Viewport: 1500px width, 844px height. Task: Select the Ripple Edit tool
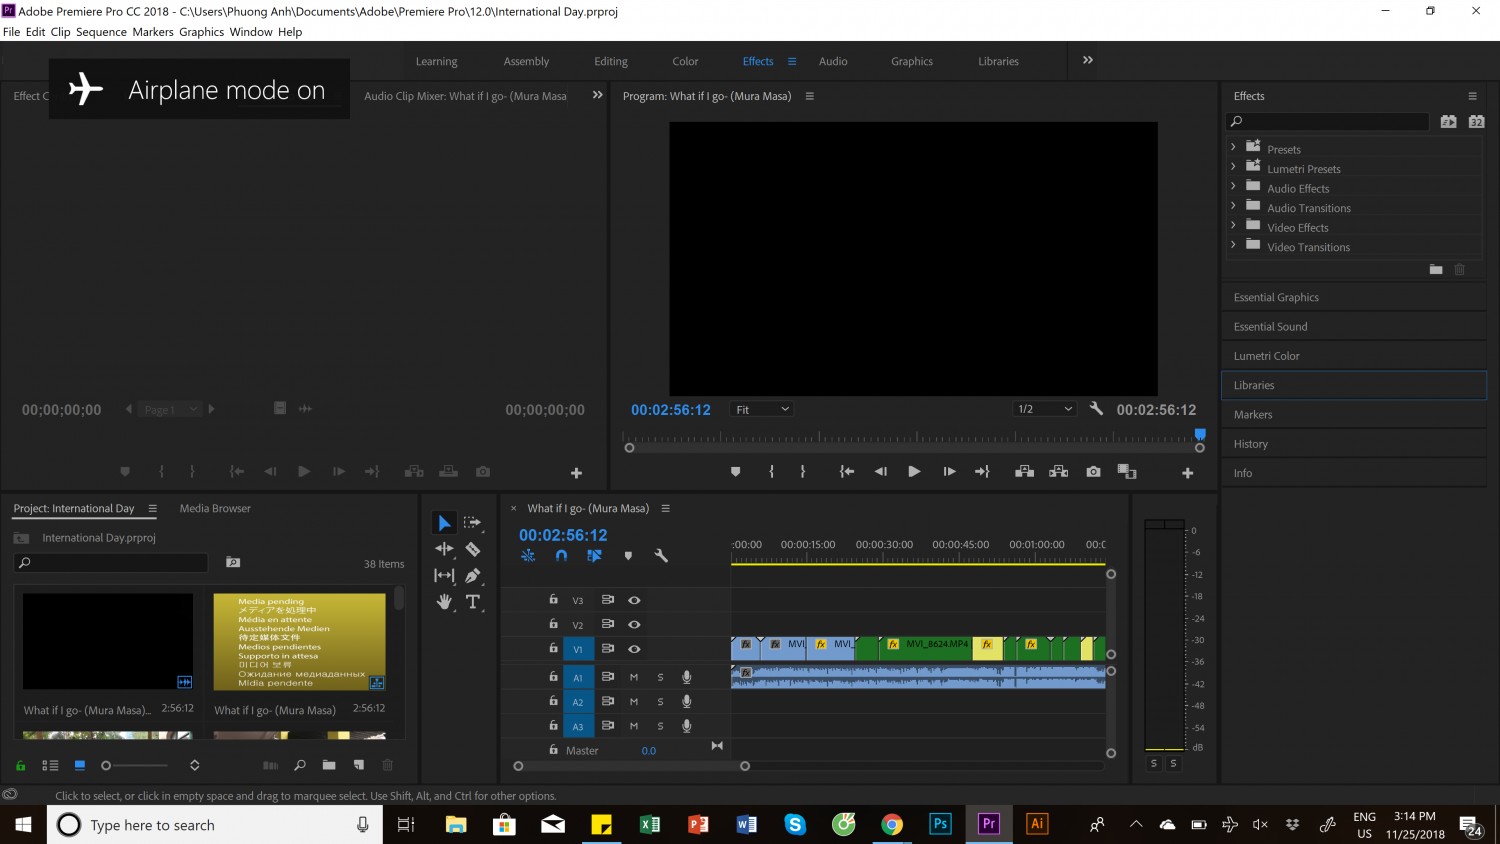(x=444, y=548)
